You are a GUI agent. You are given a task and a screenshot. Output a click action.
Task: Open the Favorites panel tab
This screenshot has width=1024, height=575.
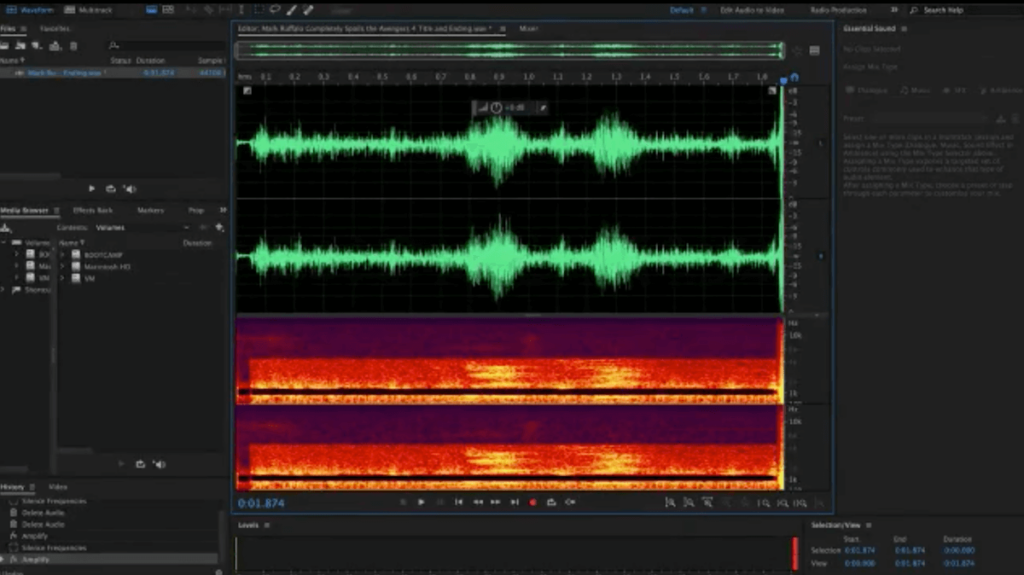(54, 29)
